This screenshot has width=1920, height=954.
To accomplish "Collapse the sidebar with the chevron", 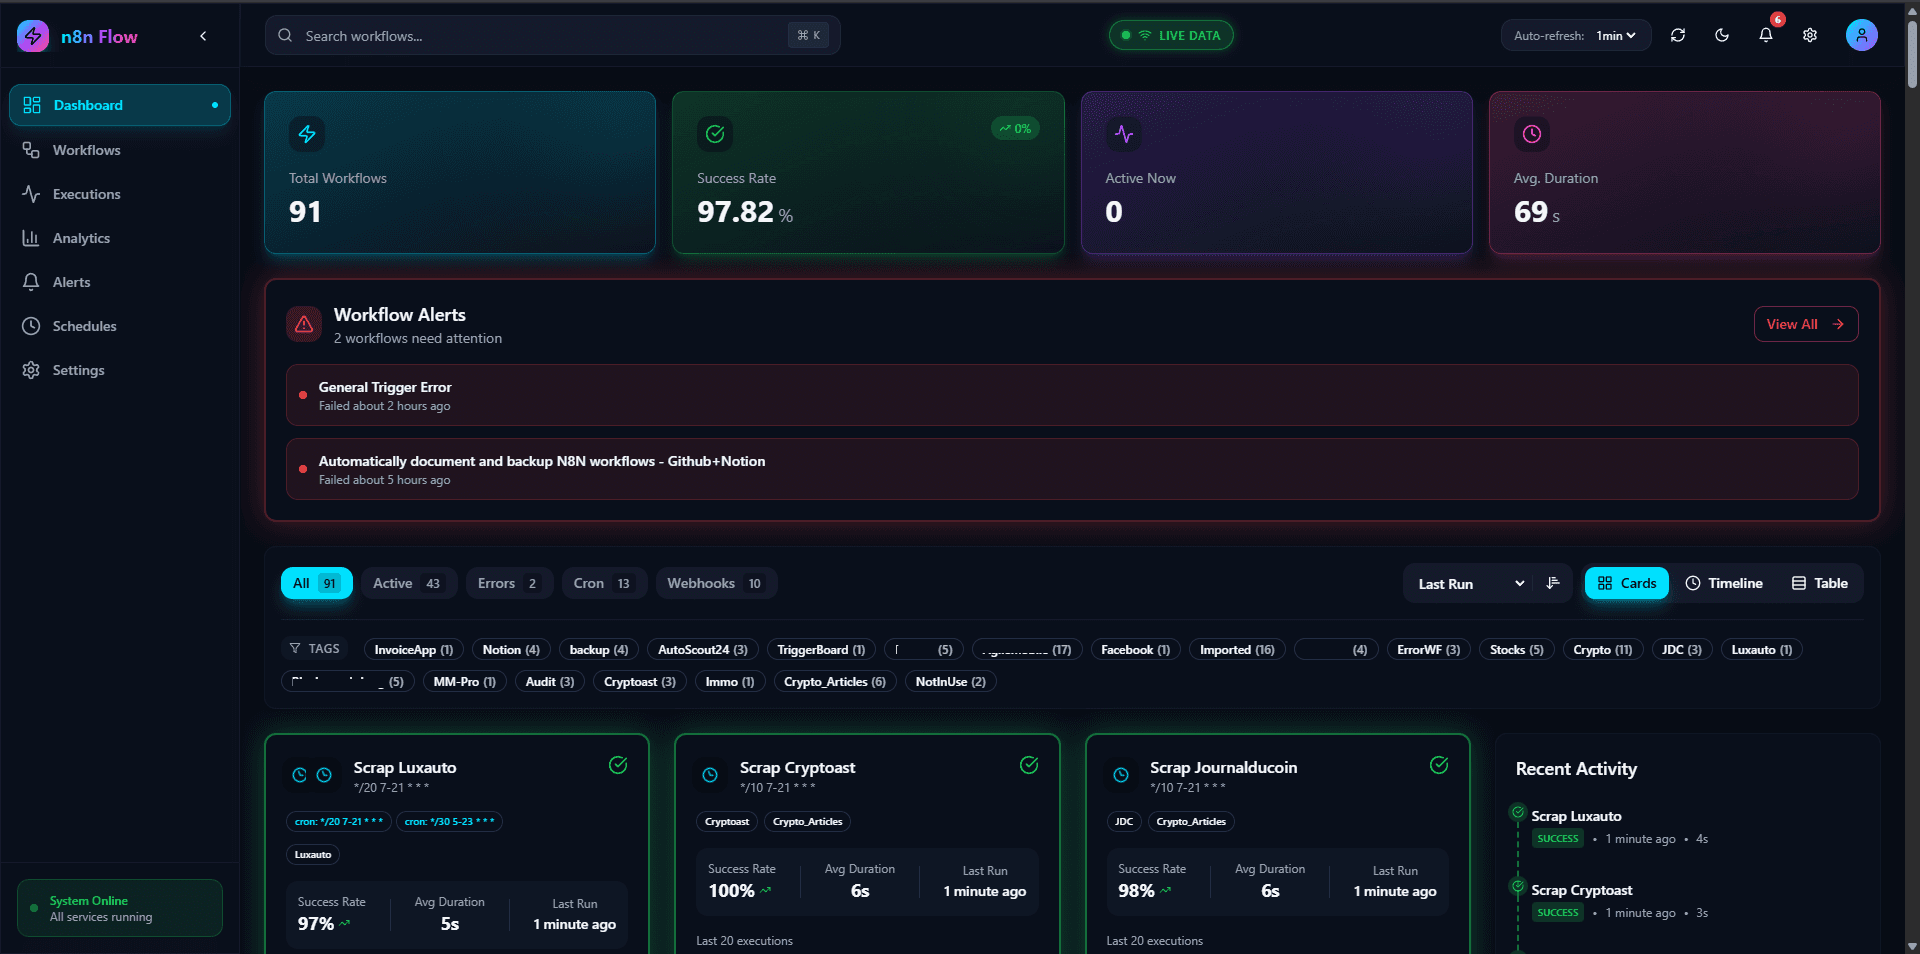I will 203,36.
